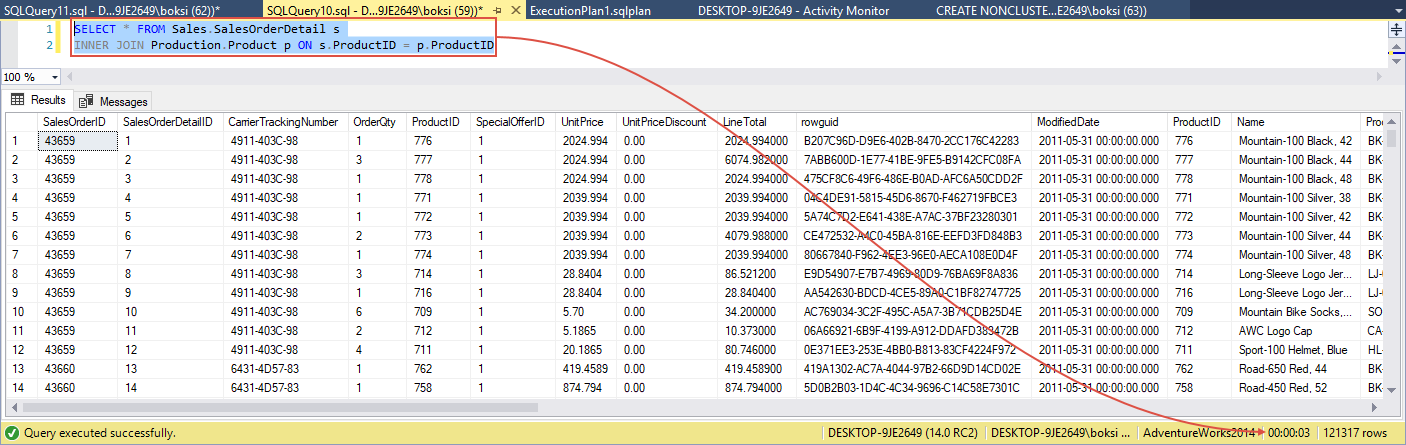Click LineTotal cell '34.200000'
This screenshot has width=1406, height=445.
757,311
